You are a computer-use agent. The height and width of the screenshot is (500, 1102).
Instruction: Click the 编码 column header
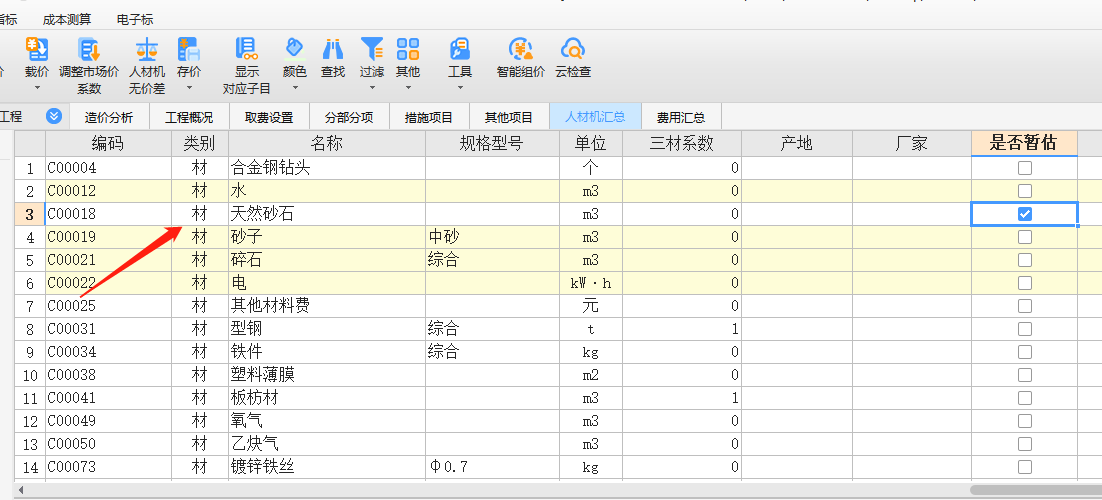[x=108, y=143]
